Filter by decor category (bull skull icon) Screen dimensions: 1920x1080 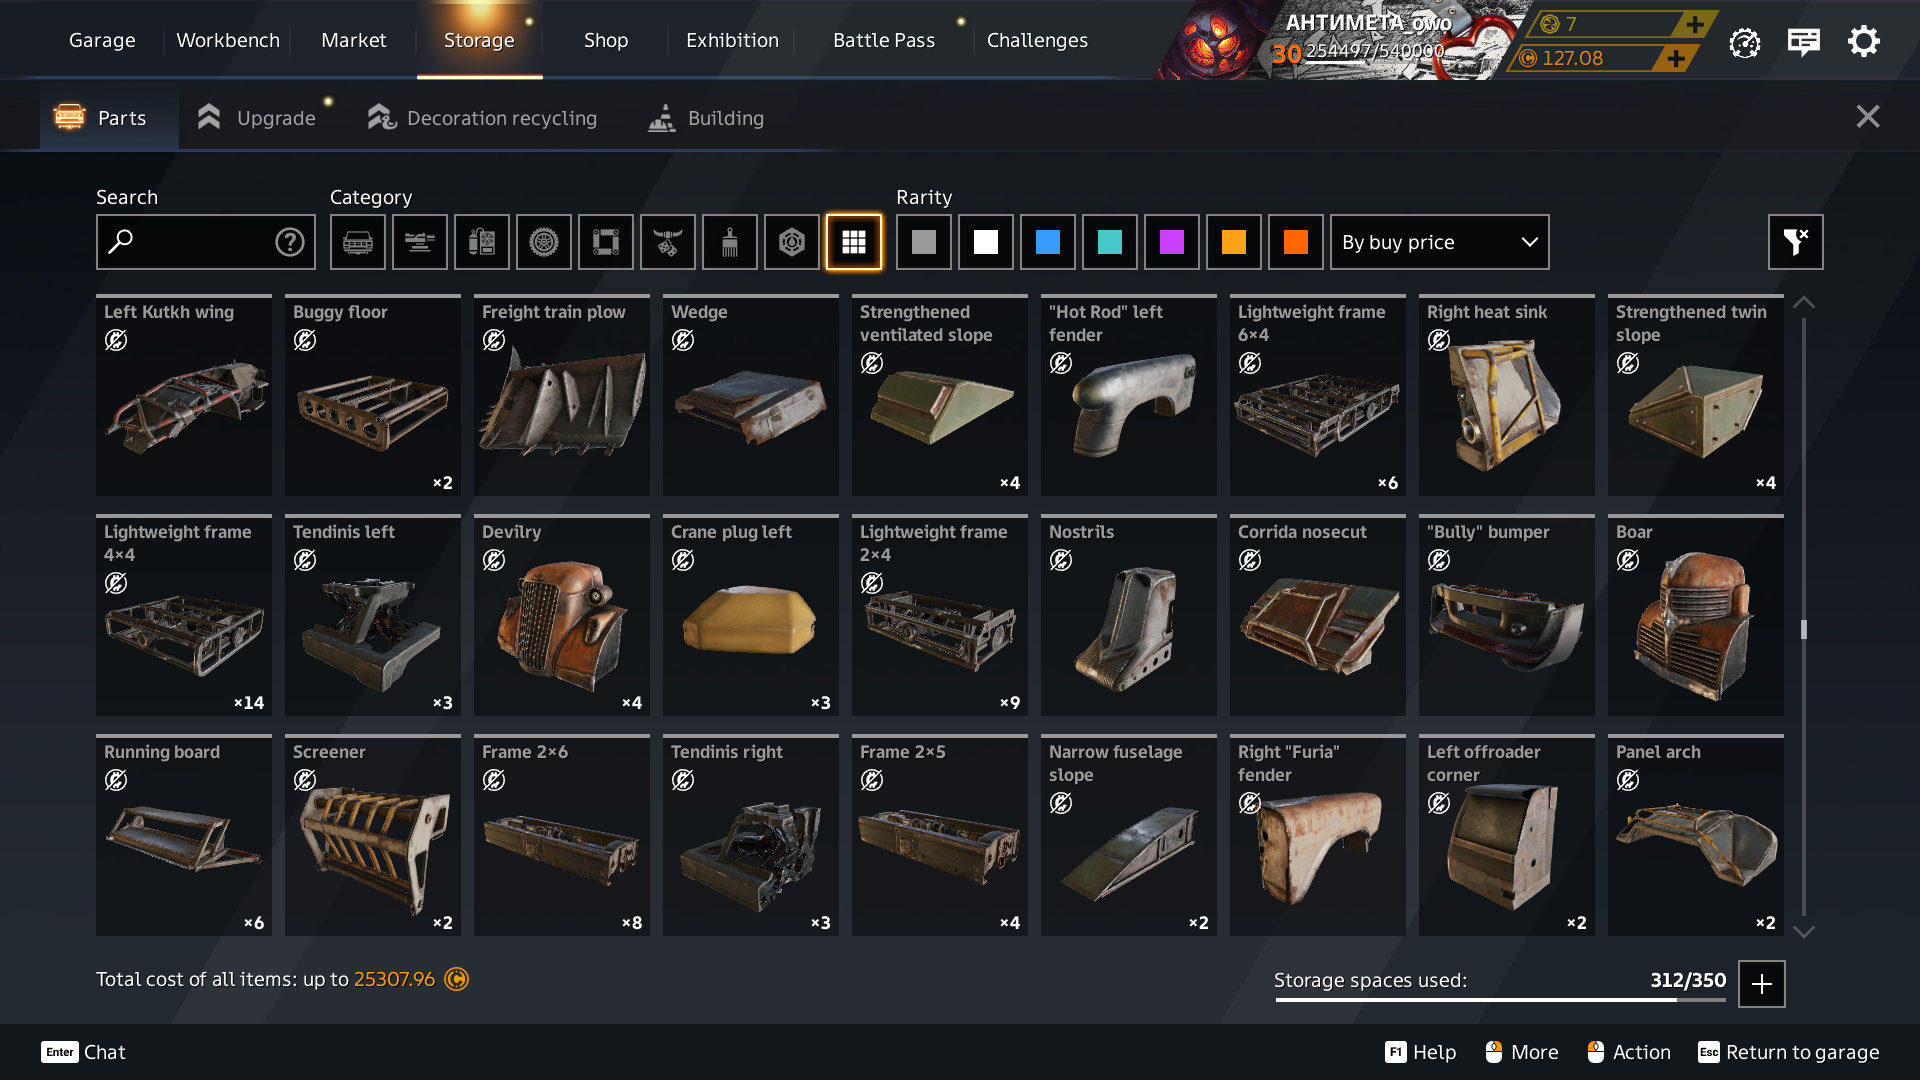click(x=668, y=242)
